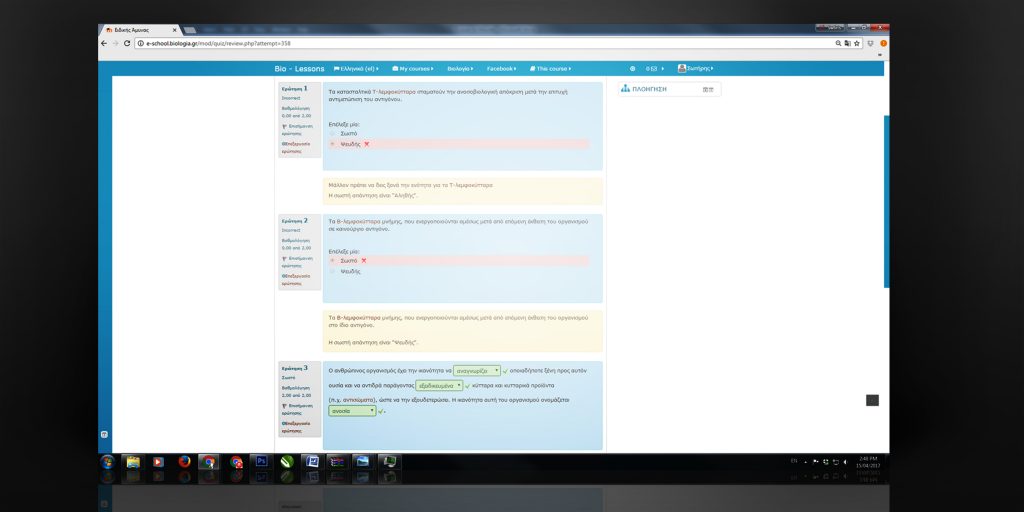
Task: Select 'Ψευδής' radio button in question 2
Action: click(333, 271)
